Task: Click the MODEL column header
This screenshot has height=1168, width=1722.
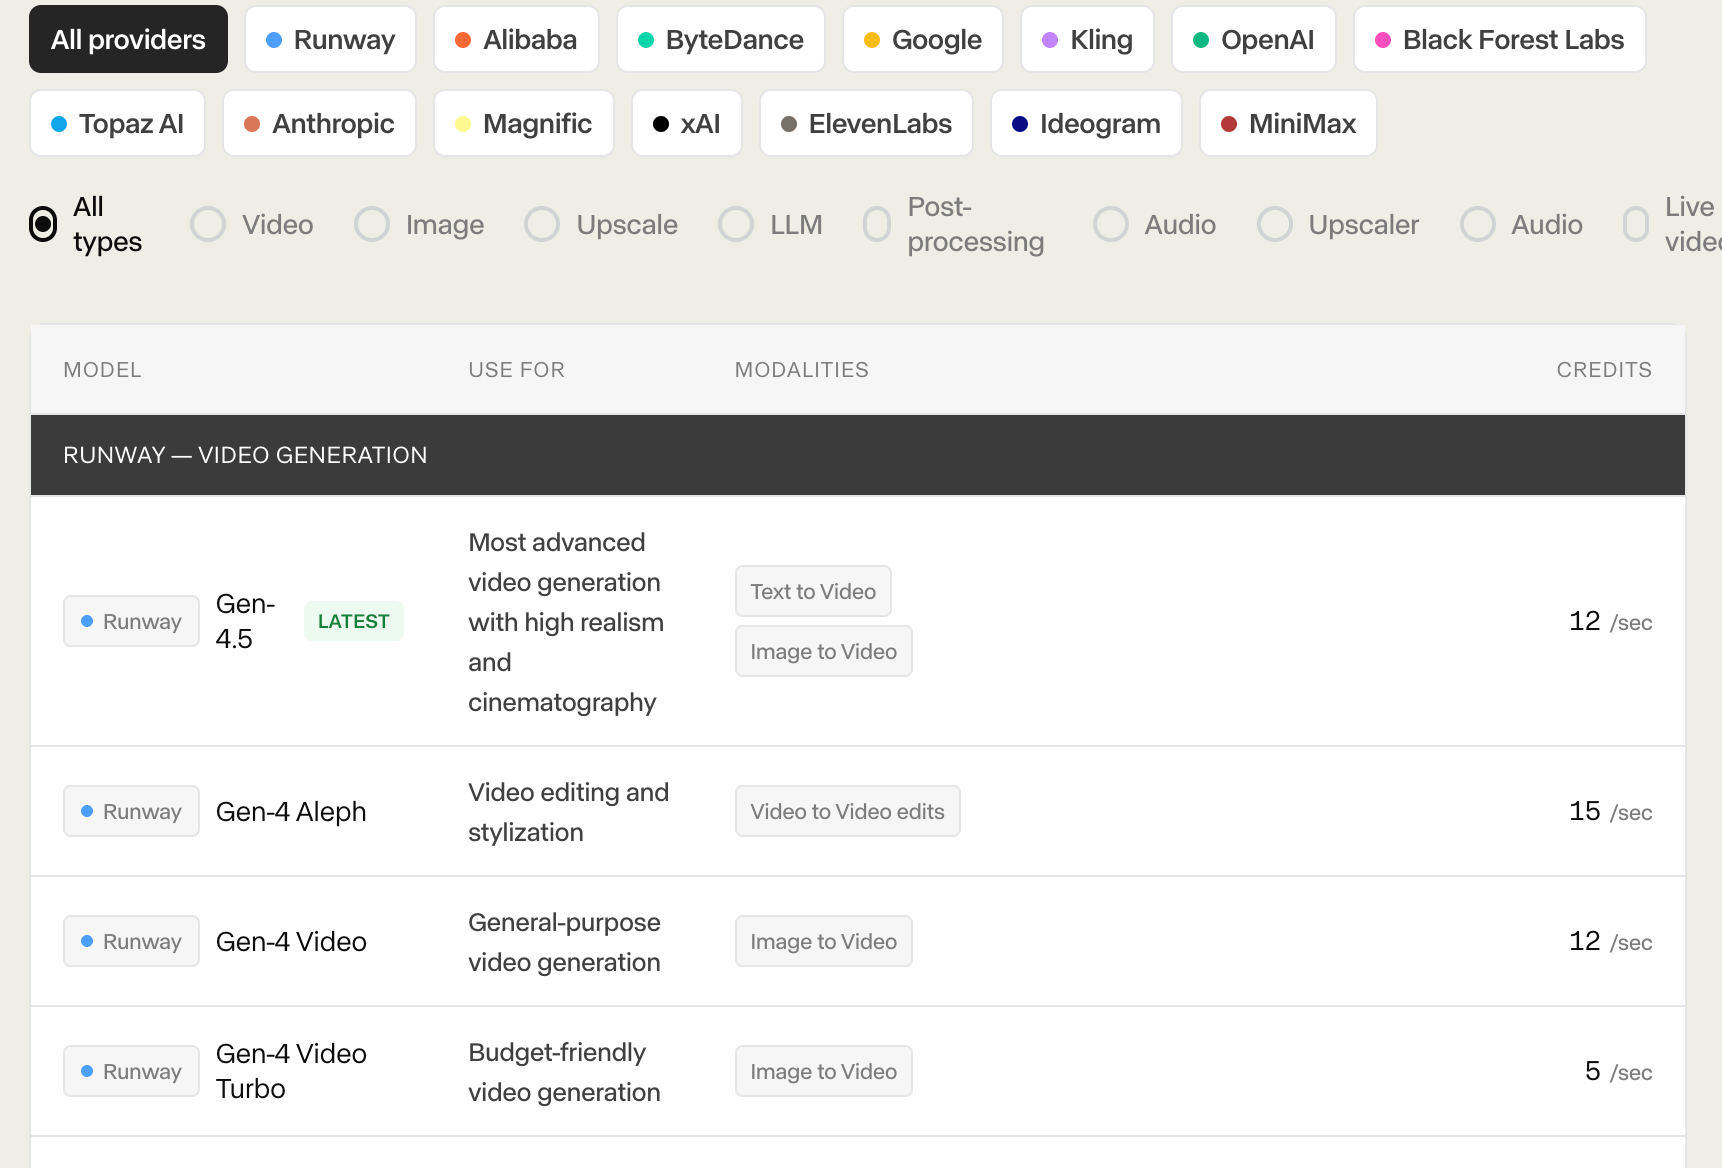Action: point(102,370)
